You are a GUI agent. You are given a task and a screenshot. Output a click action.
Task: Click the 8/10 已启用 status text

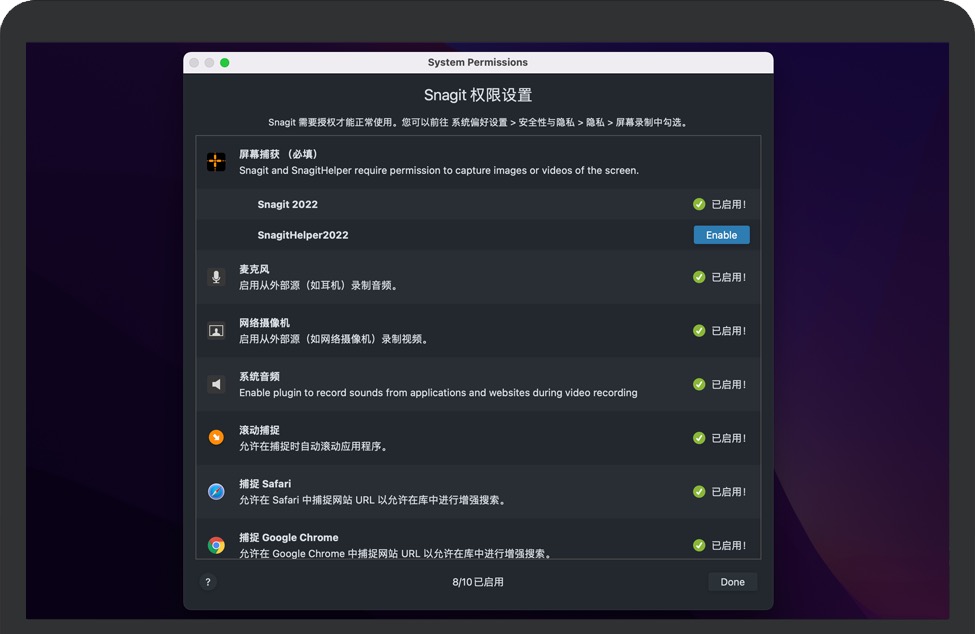[478, 582]
